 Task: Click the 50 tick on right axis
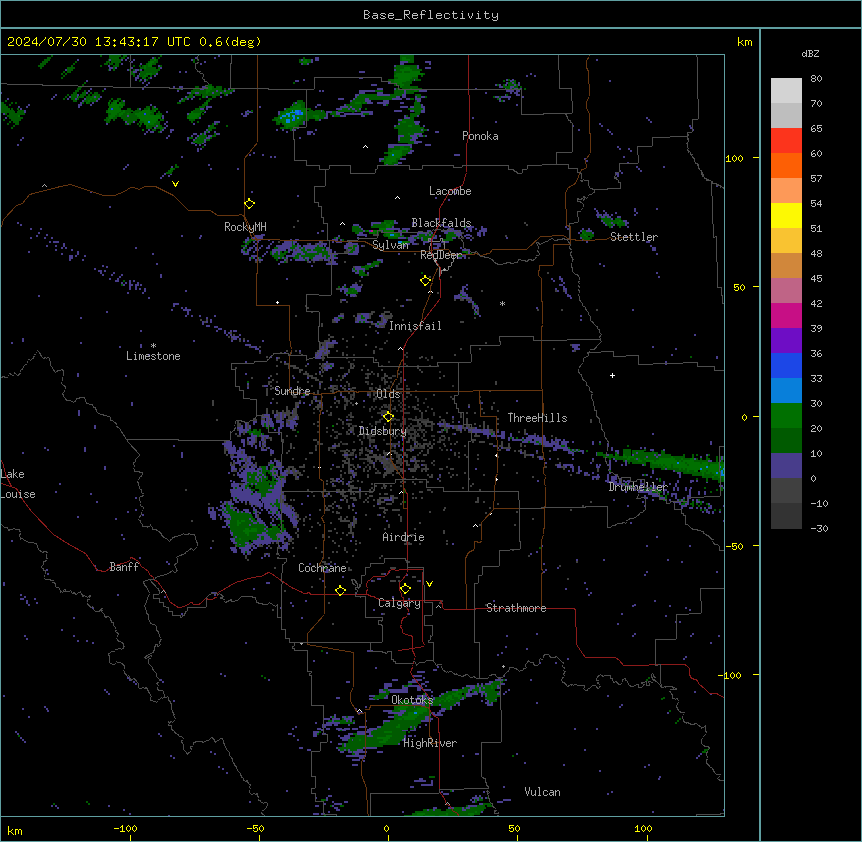[x=739, y=287]
